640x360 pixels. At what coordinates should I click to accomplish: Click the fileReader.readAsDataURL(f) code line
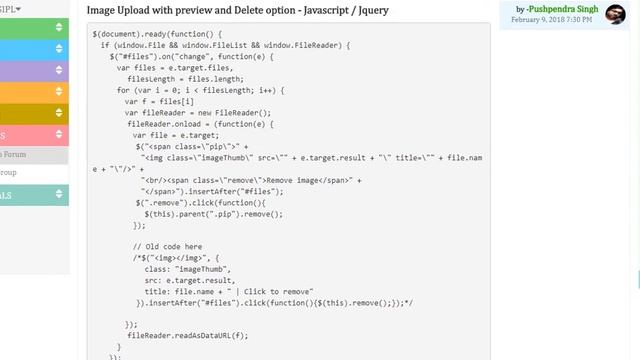[x=188, y=336]
